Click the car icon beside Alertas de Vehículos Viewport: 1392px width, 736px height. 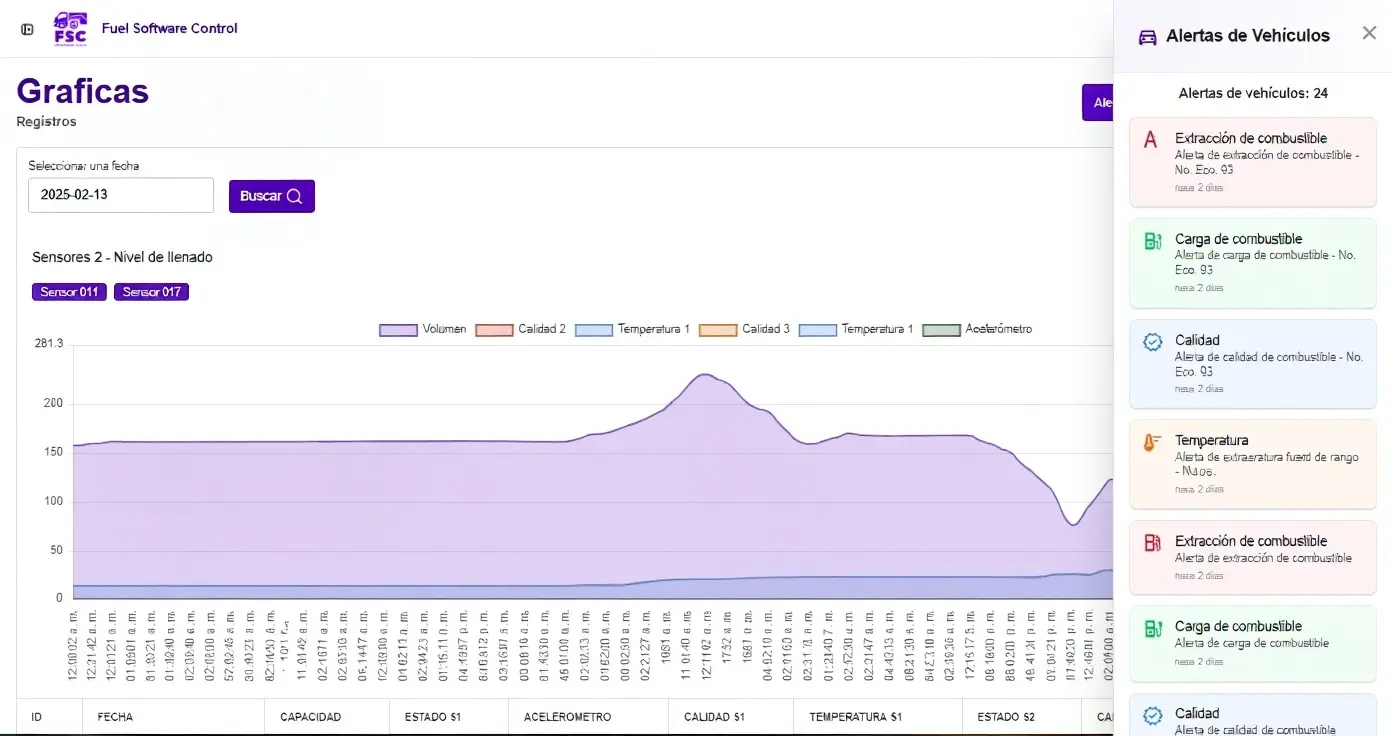click(1146, 35)
